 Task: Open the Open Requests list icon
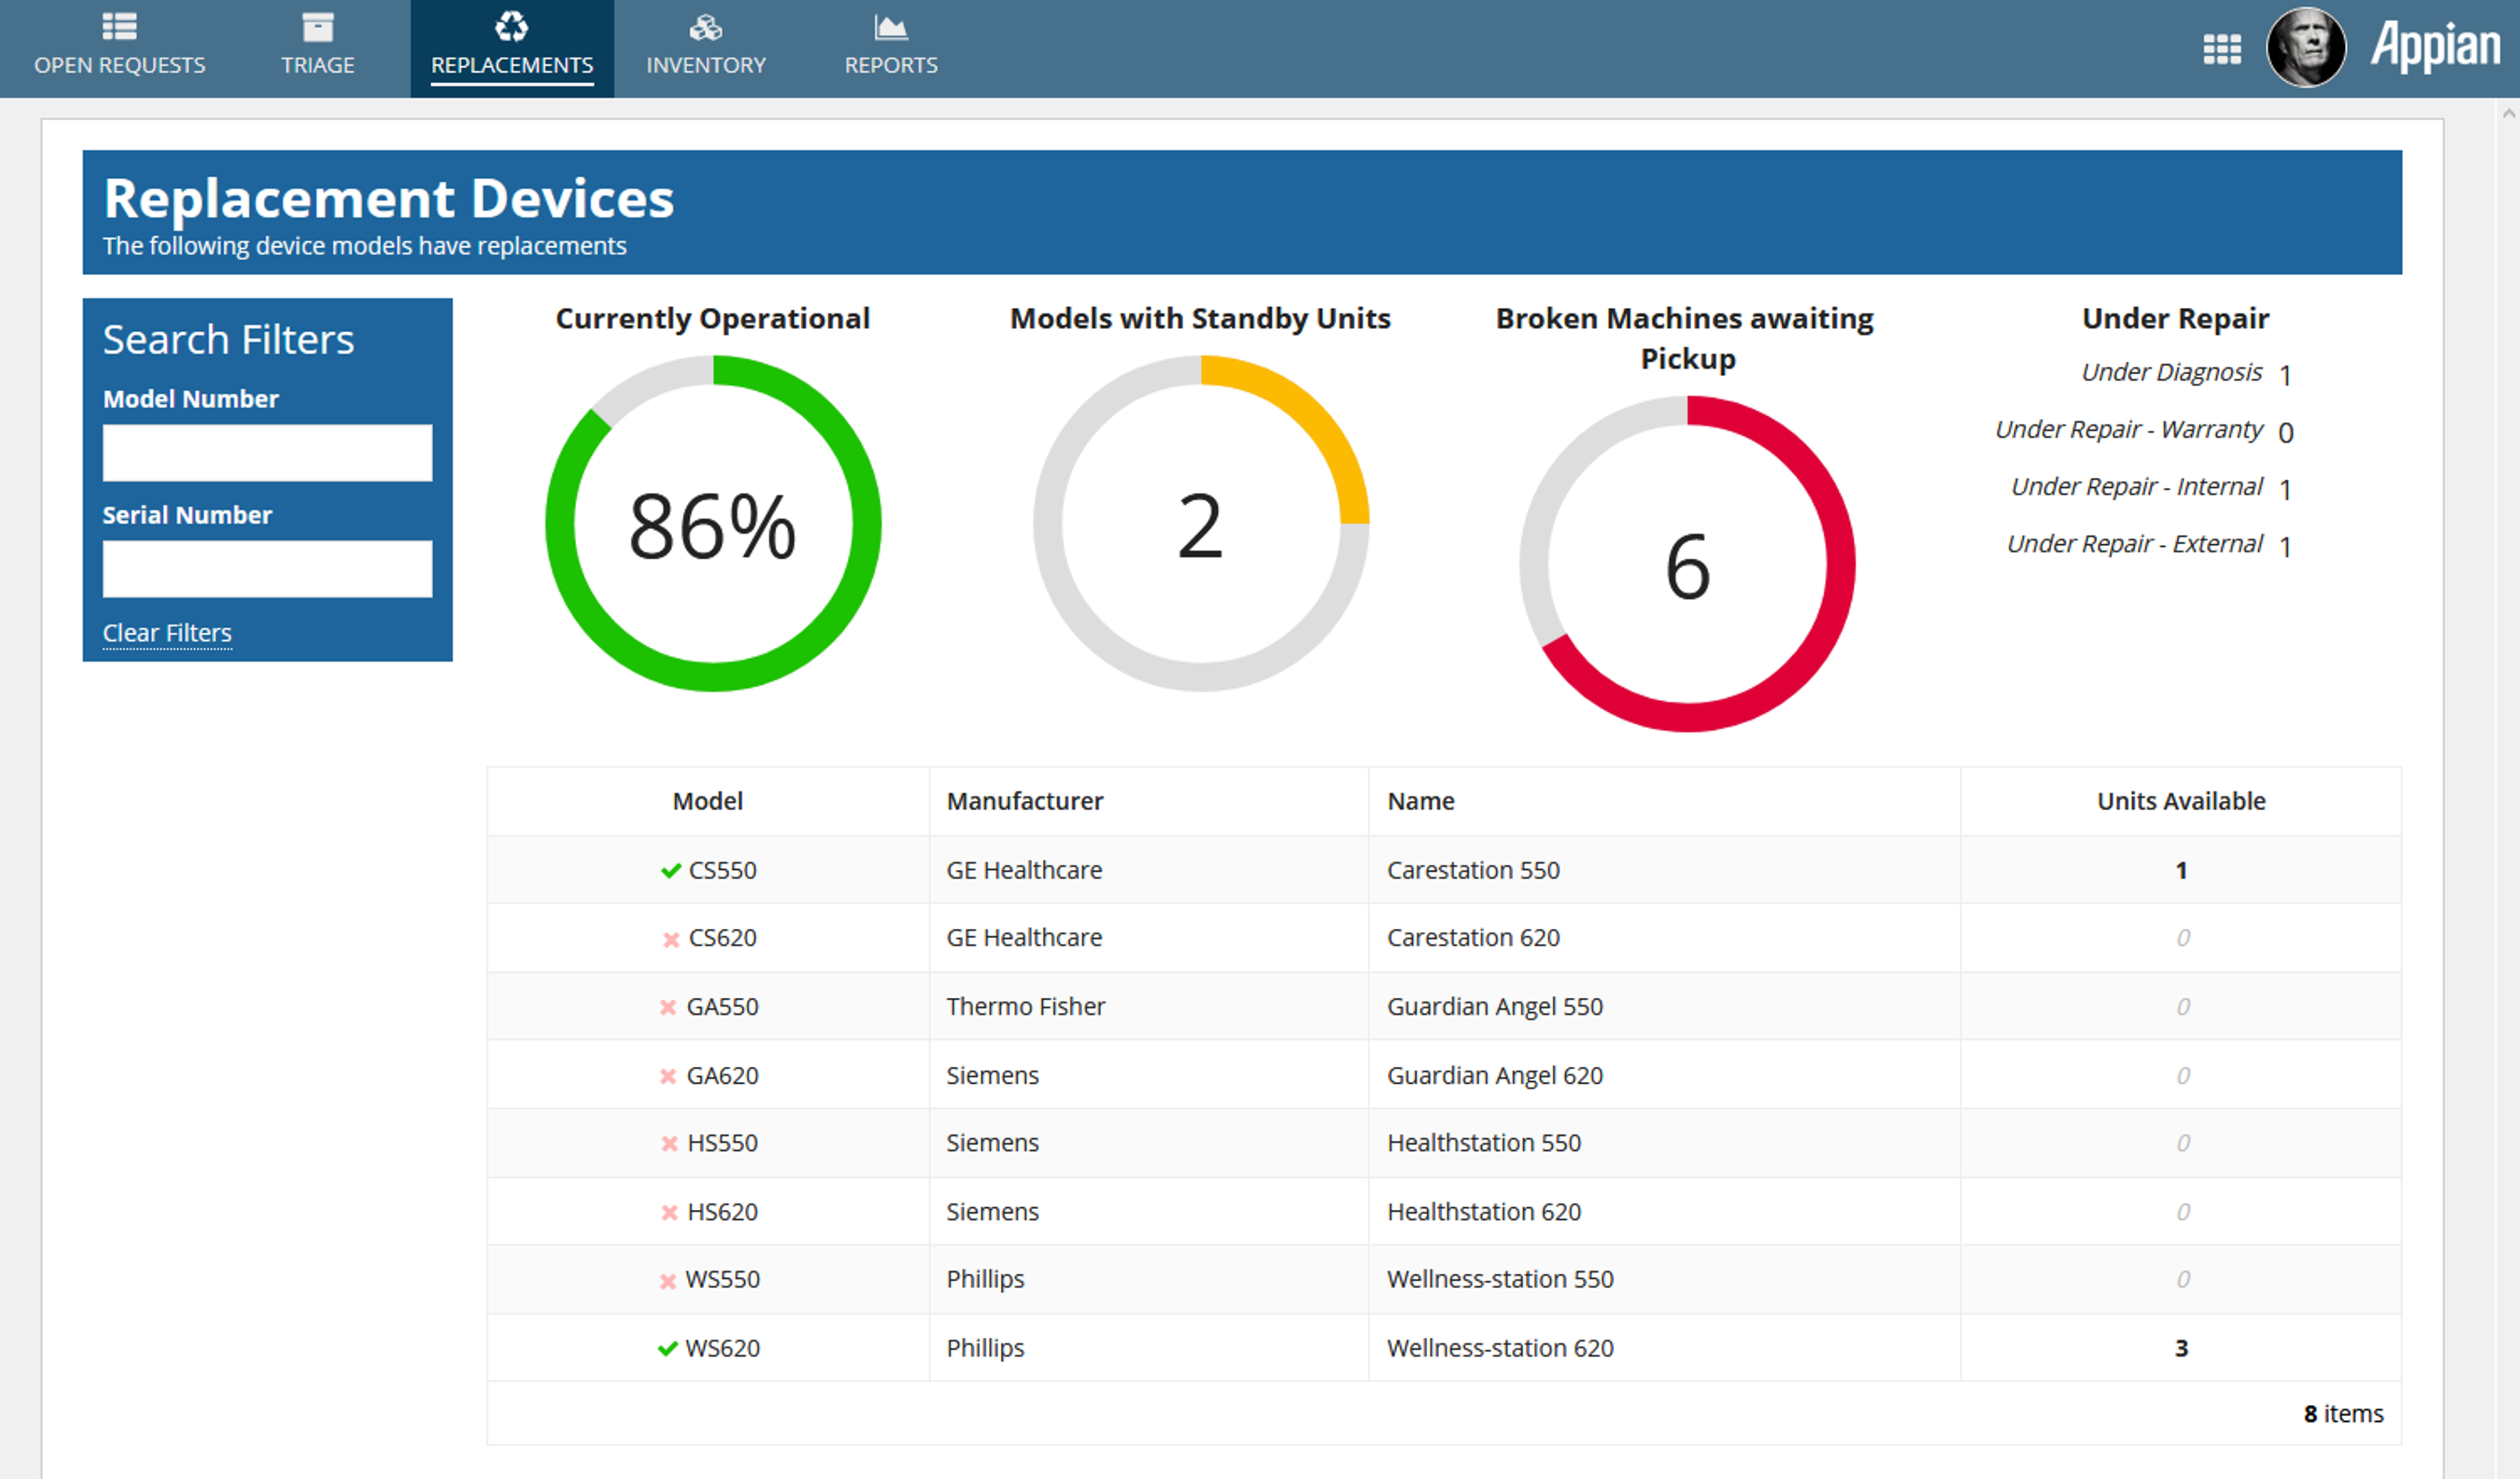tap(119, 27)
